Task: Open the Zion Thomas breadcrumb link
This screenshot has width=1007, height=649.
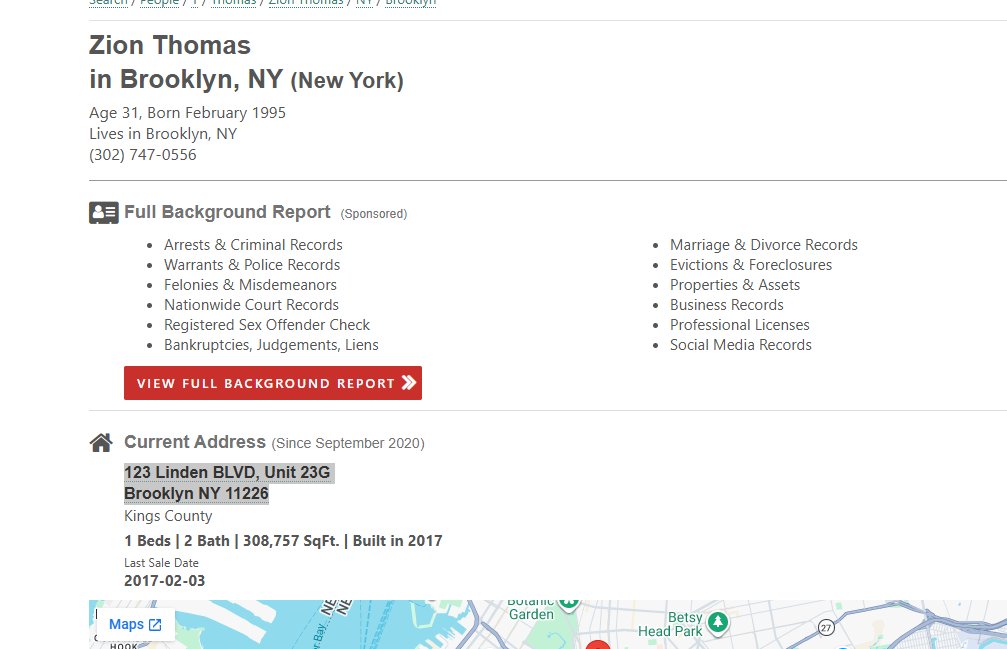Action: [306, 3]
